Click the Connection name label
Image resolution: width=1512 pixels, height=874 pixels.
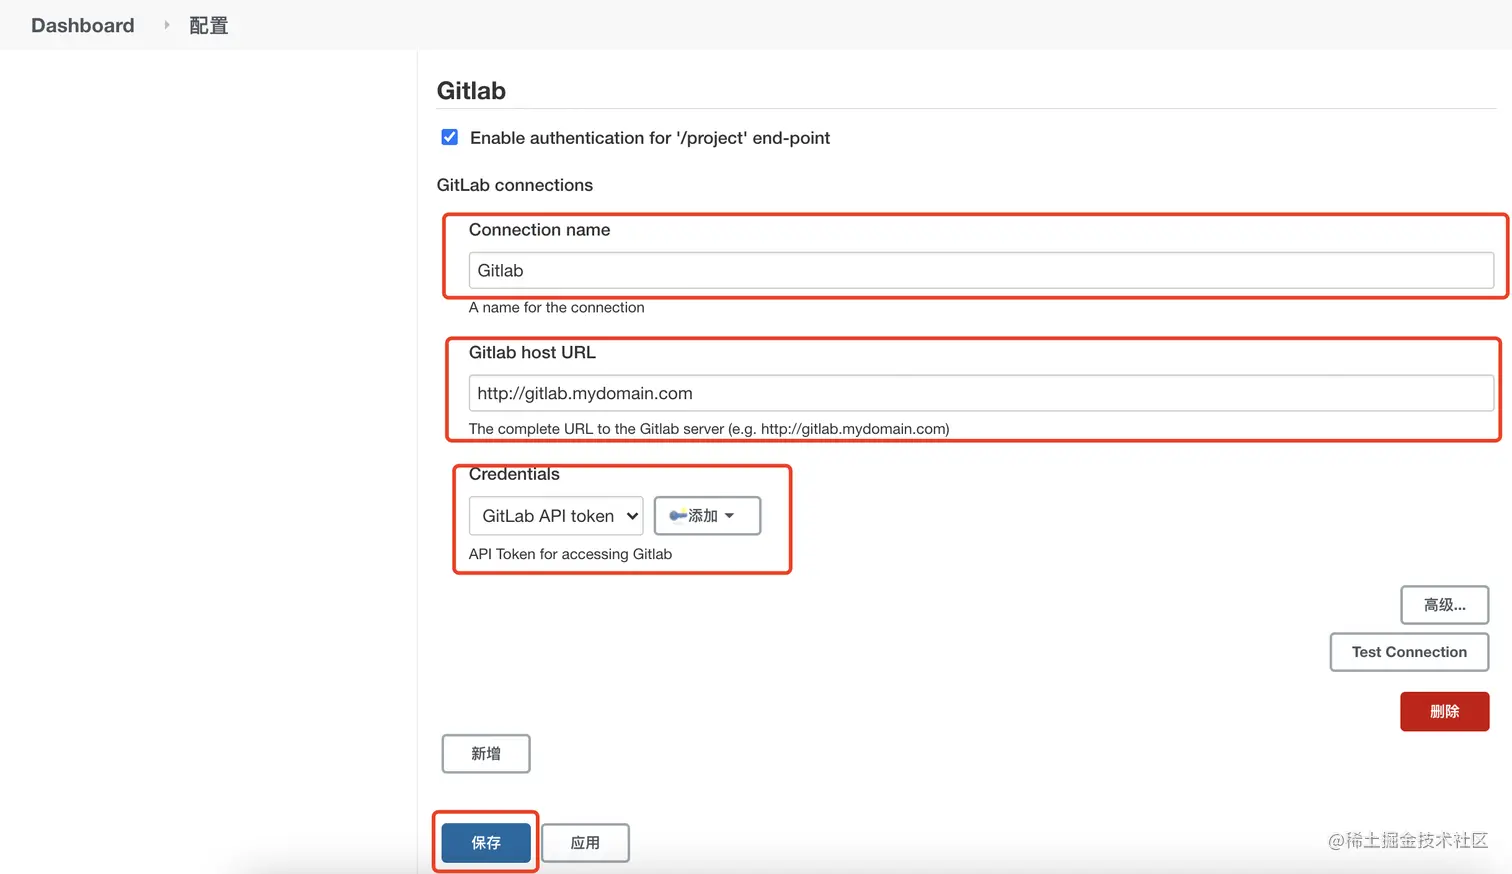pyautogui.click(x=539, y=230)
